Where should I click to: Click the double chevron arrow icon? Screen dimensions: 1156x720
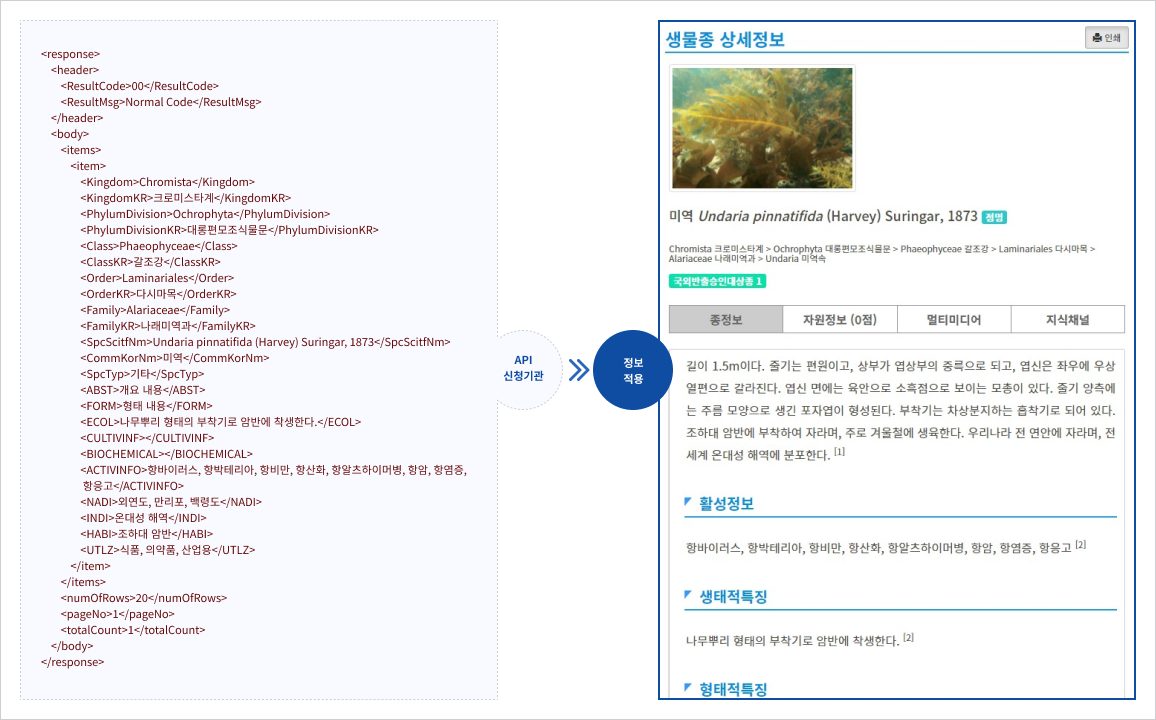579,369
